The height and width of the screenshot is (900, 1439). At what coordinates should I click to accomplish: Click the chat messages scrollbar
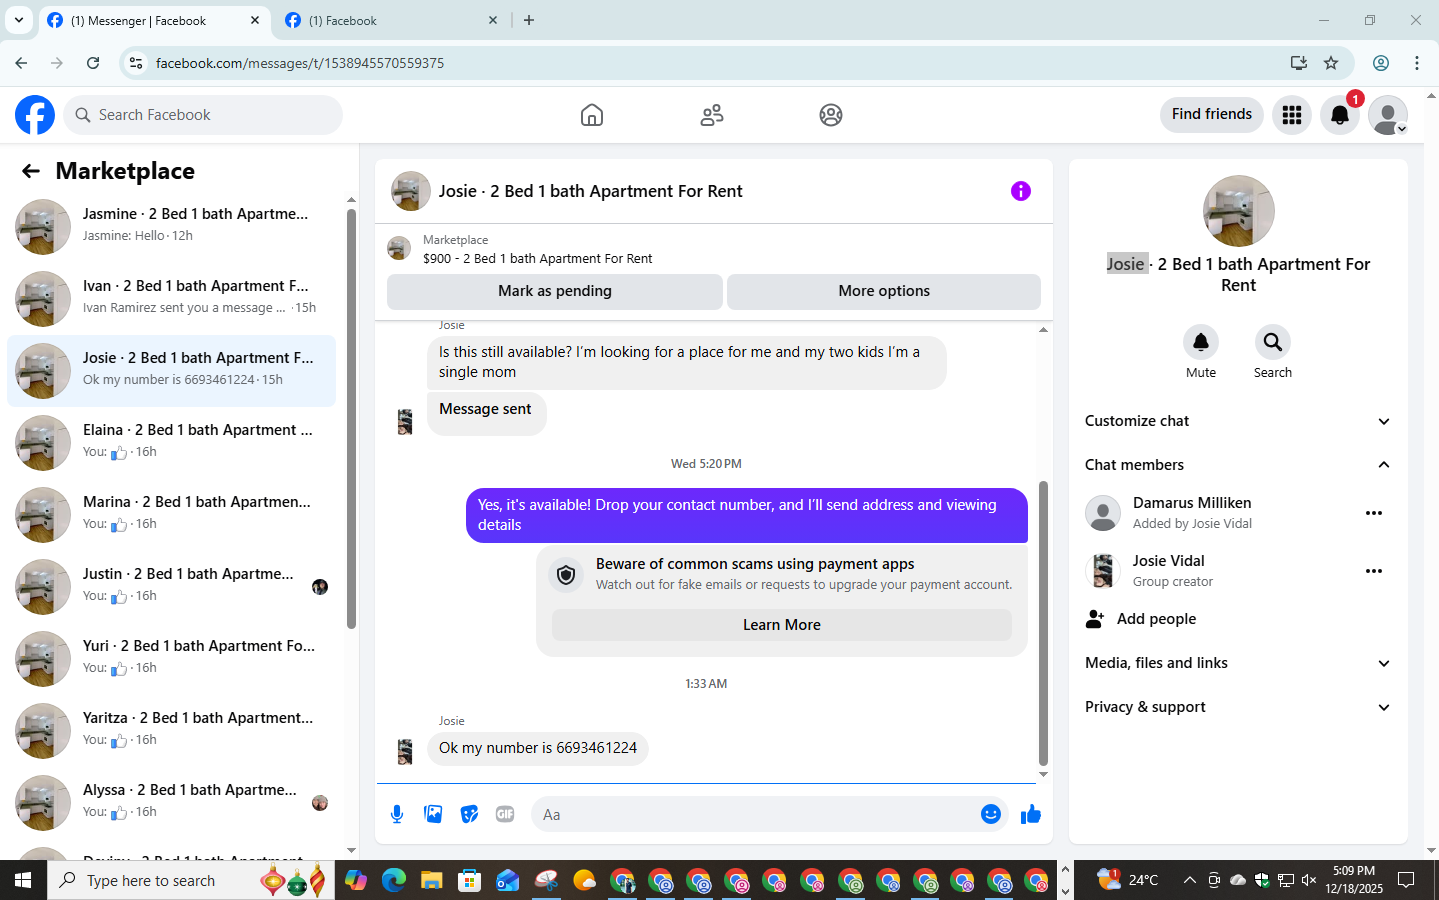(x=1043, y=622)
